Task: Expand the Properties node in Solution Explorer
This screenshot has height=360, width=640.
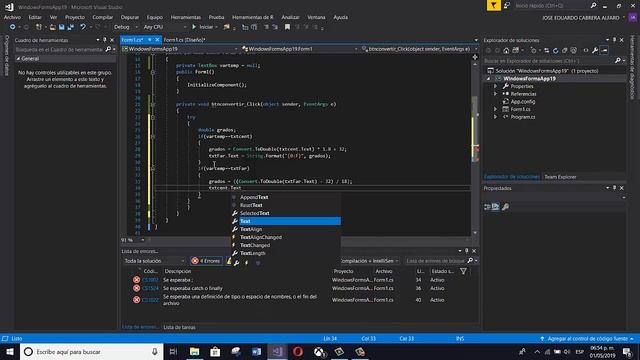Action: [x=496, y=86]
